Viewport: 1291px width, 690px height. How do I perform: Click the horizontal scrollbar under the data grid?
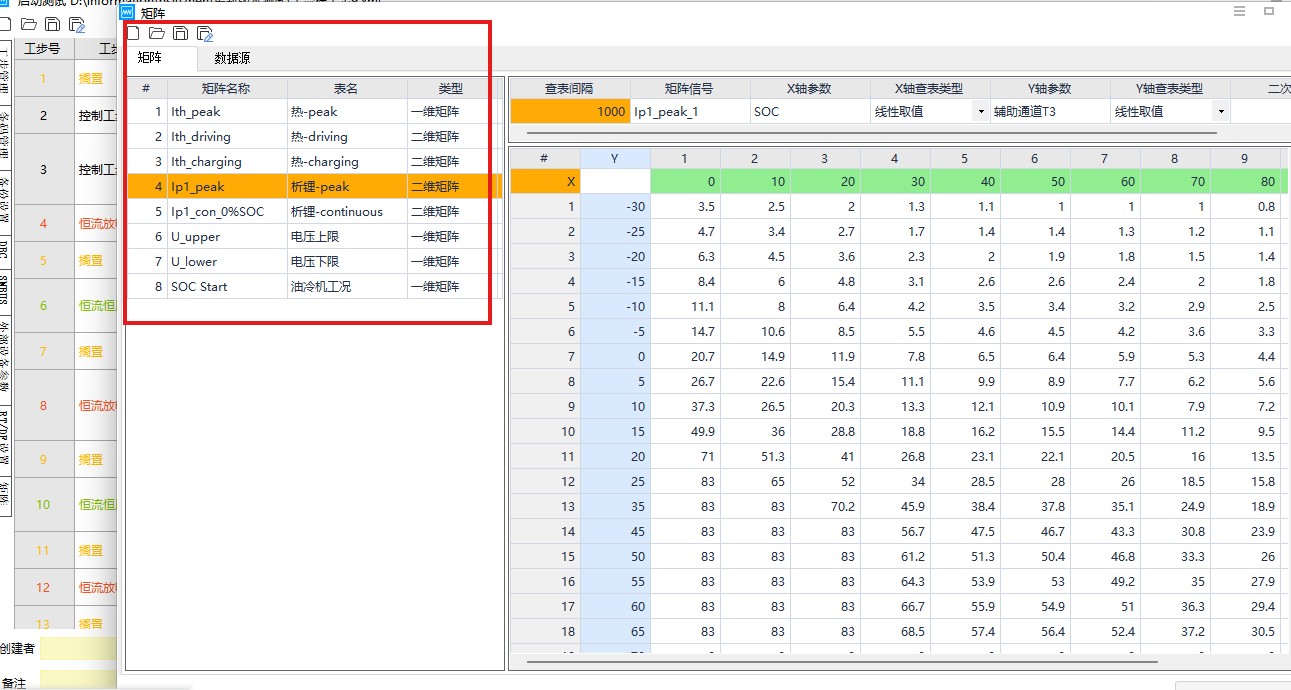pyautogui.click(x=840, y=661)
